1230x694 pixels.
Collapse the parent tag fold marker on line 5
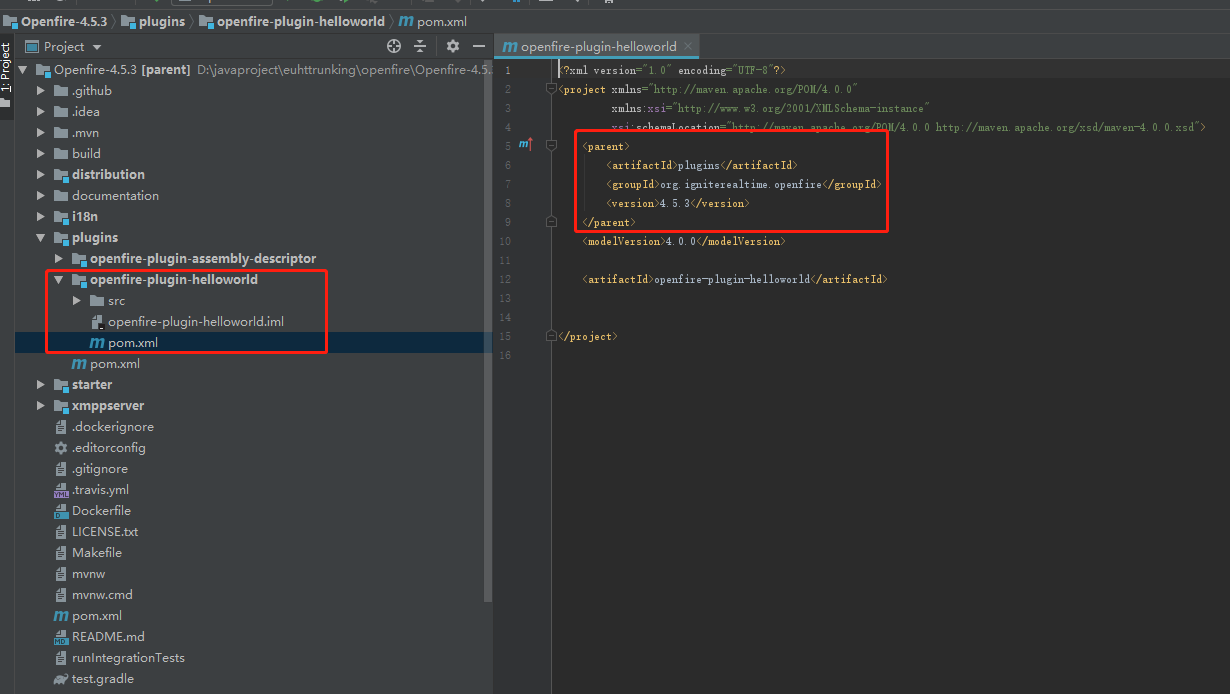pyautogui.click(x=551, y=146)
